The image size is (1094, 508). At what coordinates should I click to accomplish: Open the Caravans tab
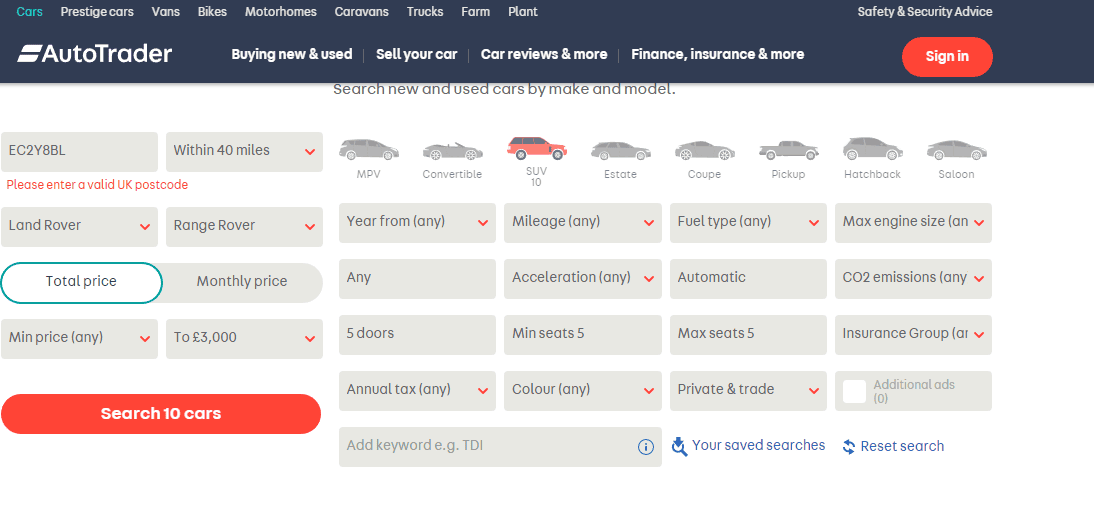[361, 12]
